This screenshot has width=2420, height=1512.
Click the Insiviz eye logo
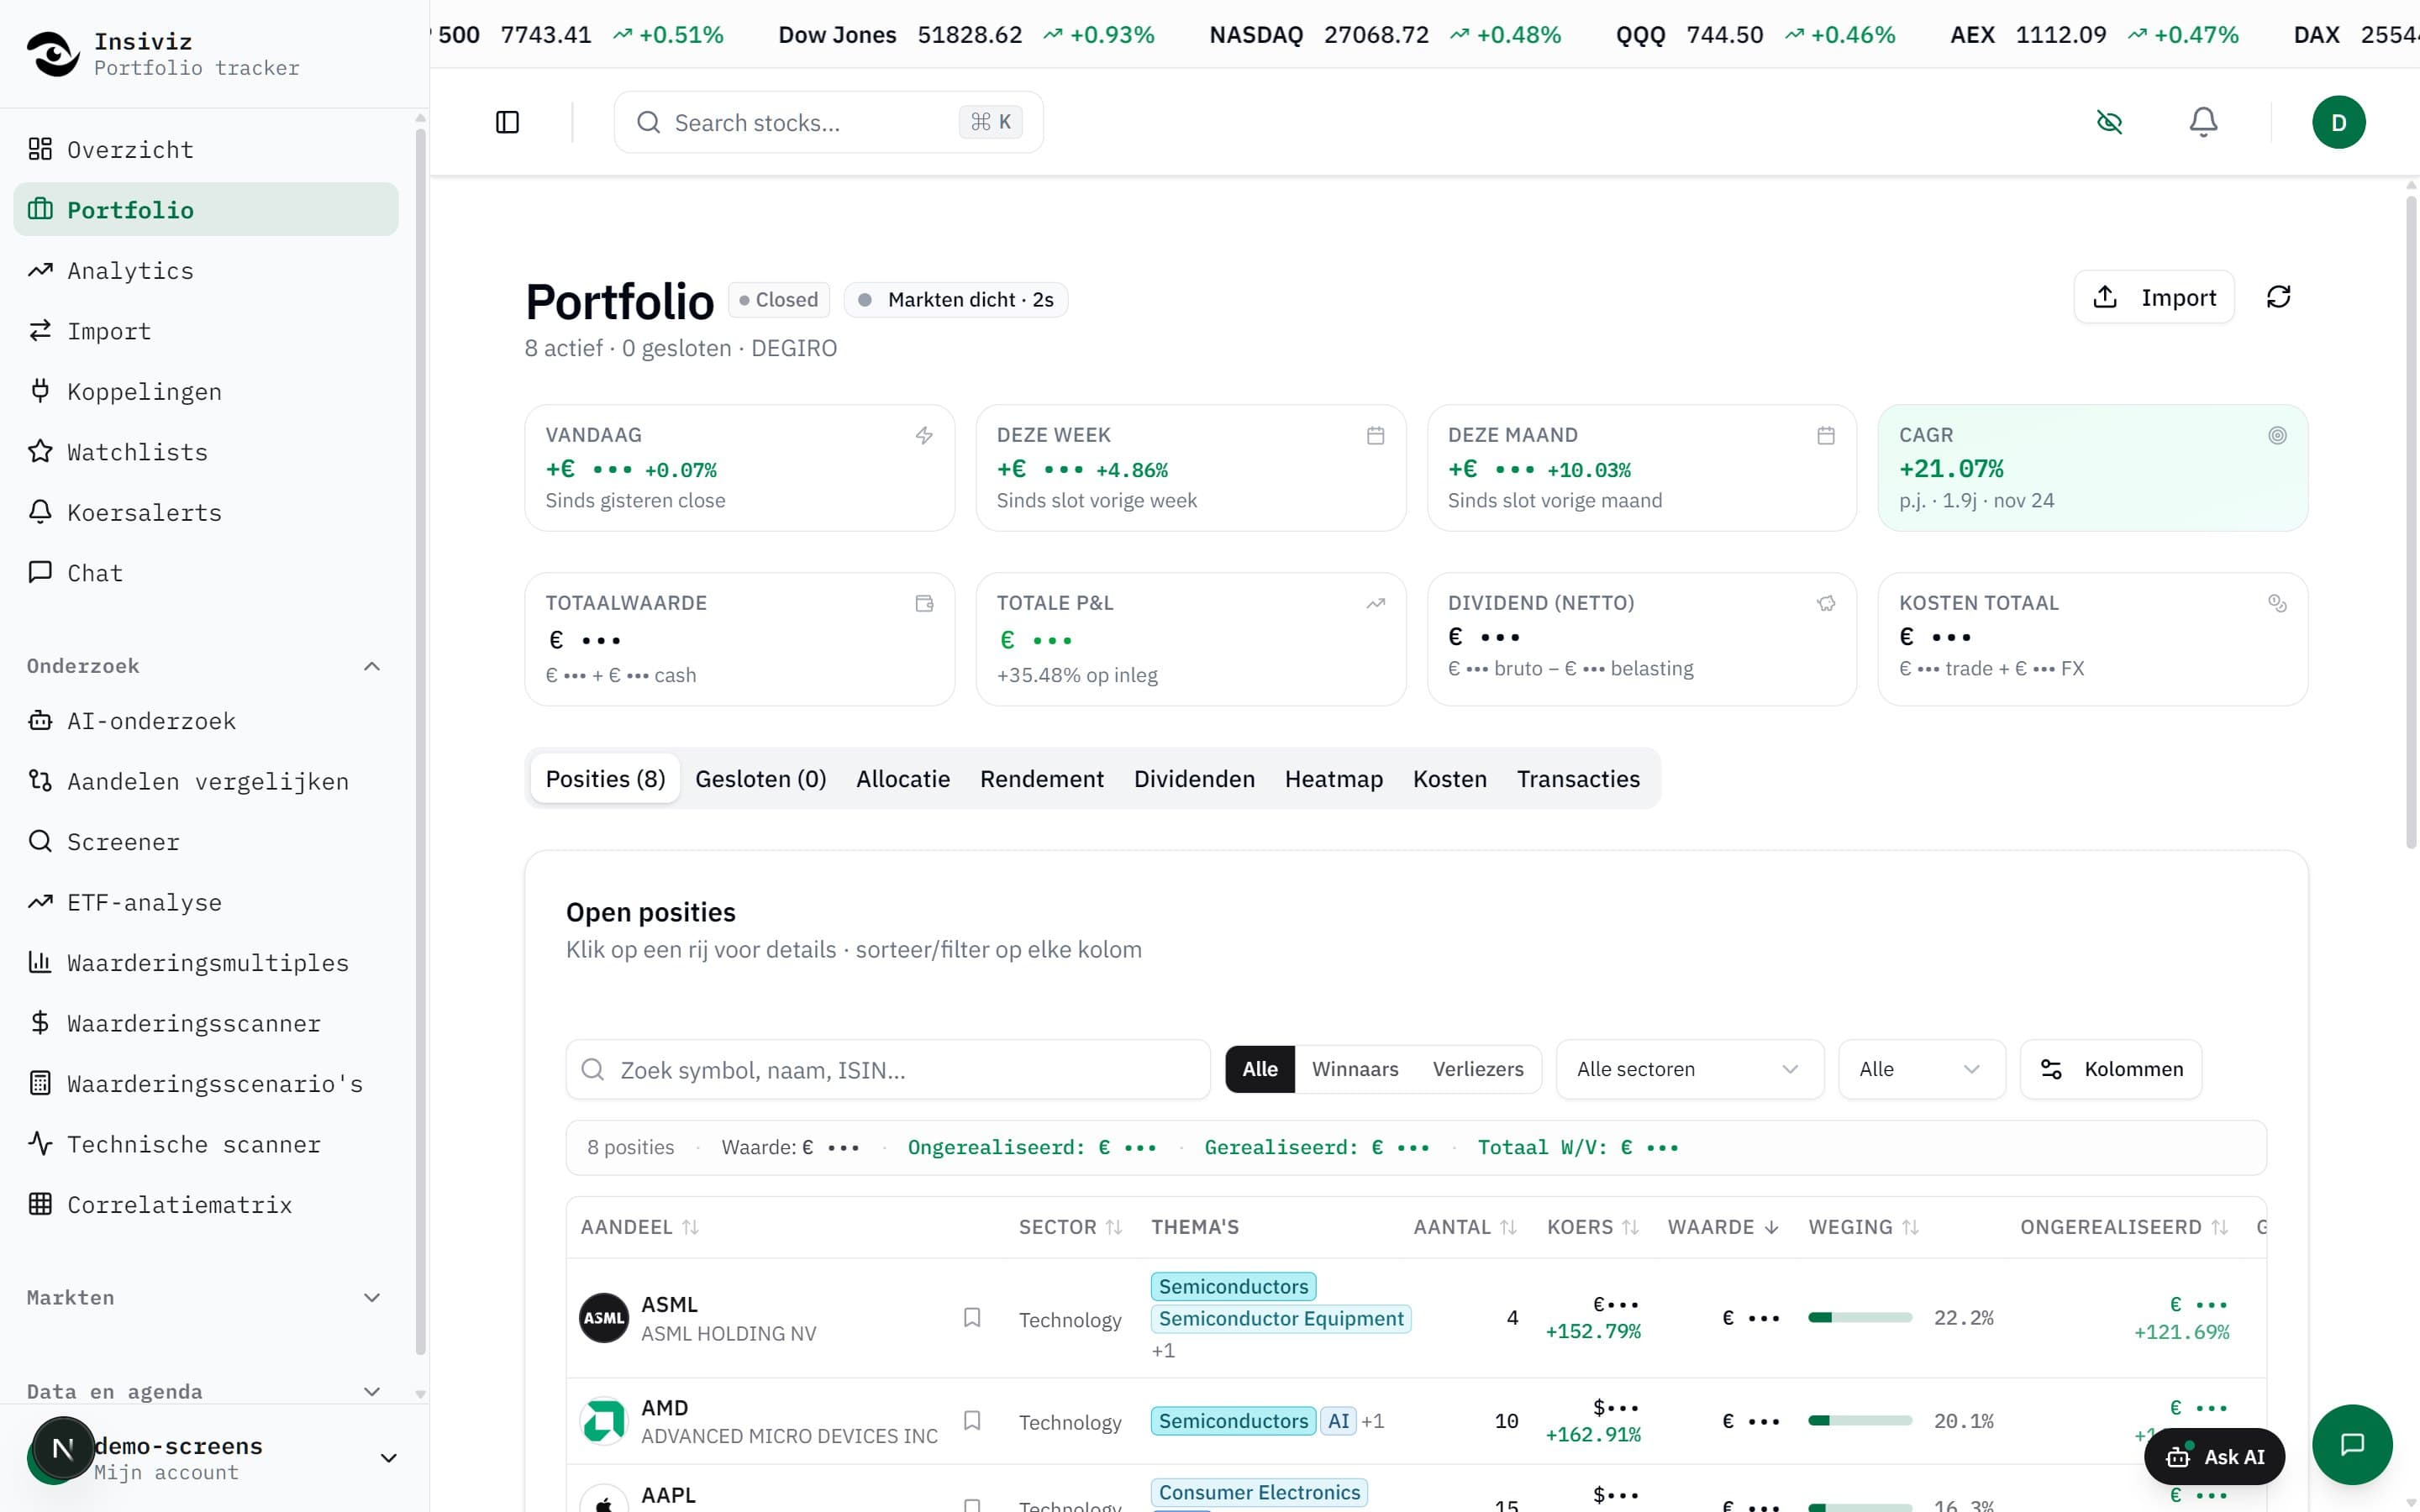53,54
